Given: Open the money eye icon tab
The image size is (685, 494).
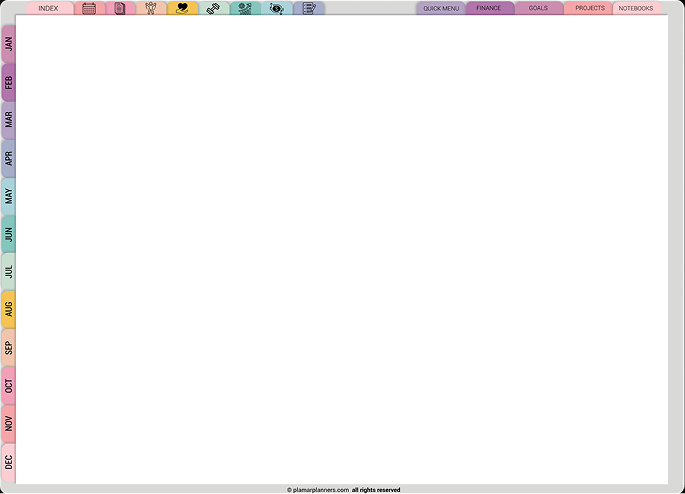Looking at the screenshot, I should (276, 8).
